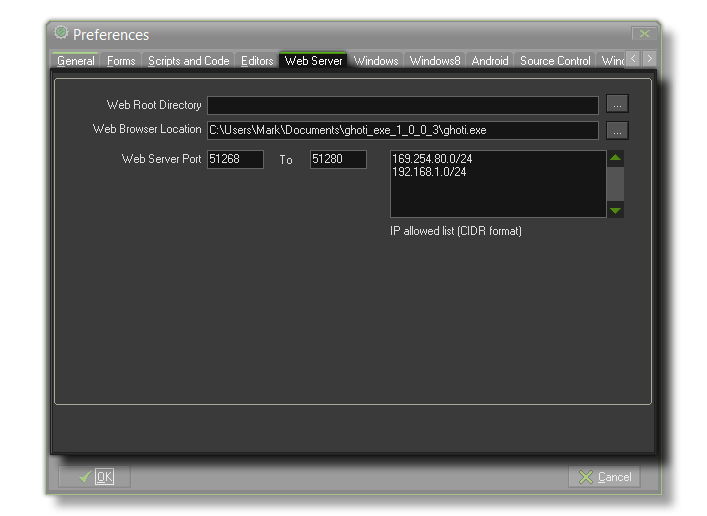Screen dimensions: 707x516
Task: Open the Source Control tab
Action: [x=555, y=61]
